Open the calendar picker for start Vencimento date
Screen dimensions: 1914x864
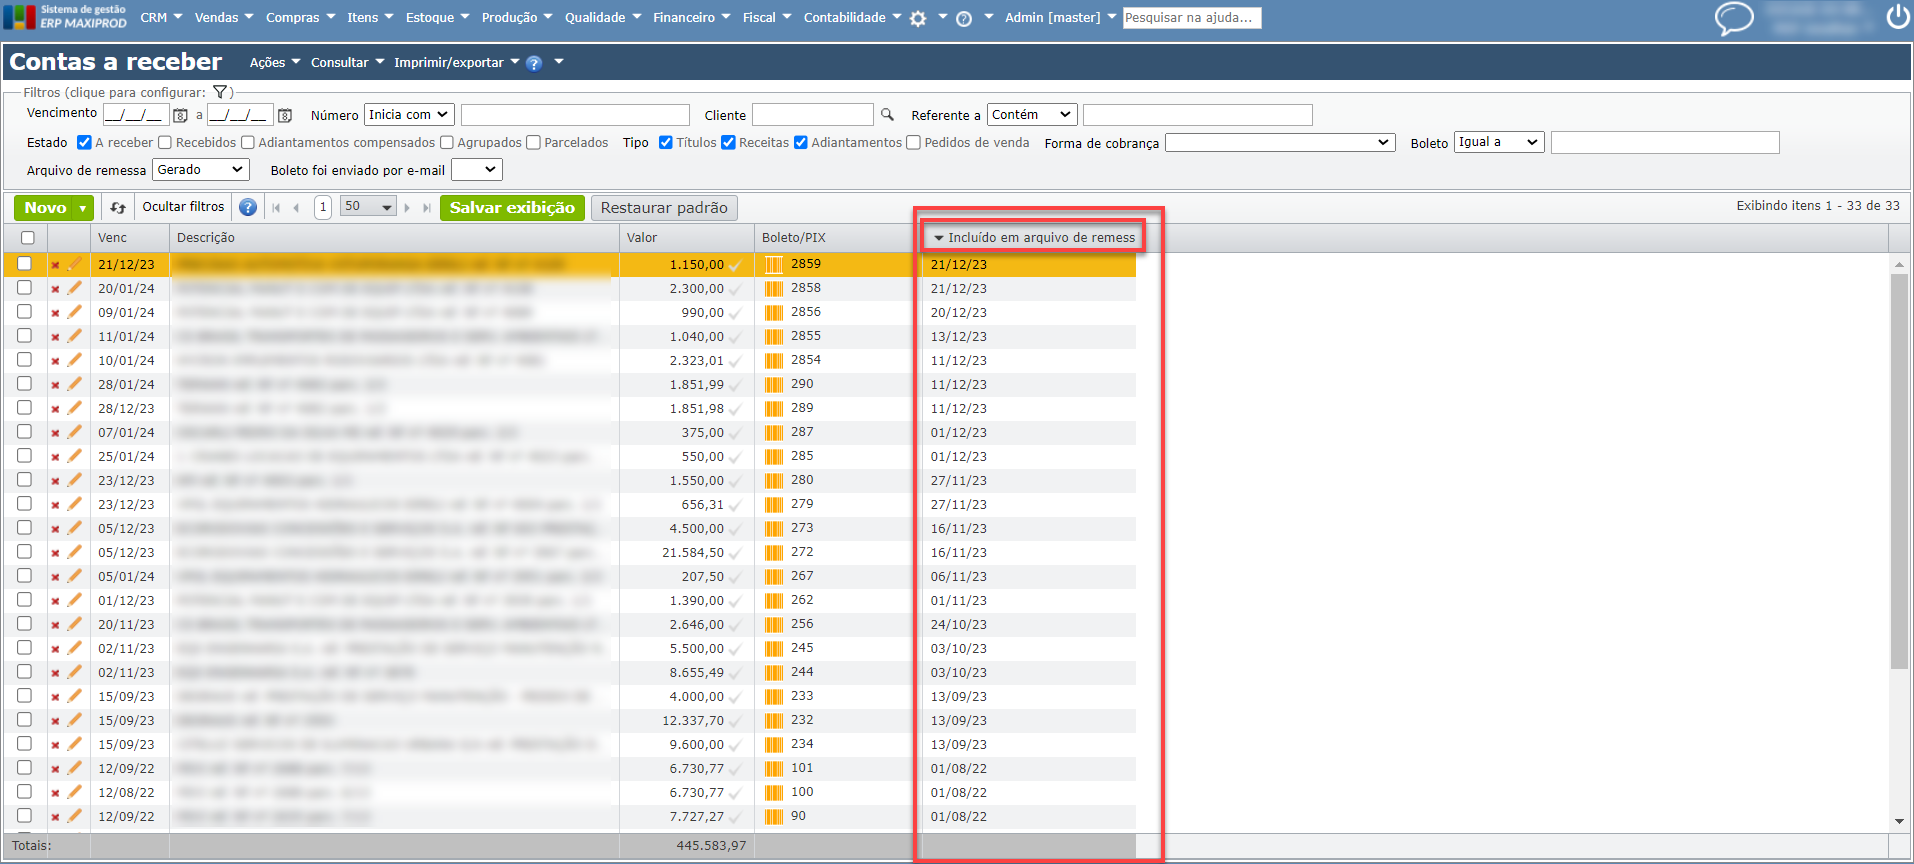pyautogui.click(x=180, y=116)
